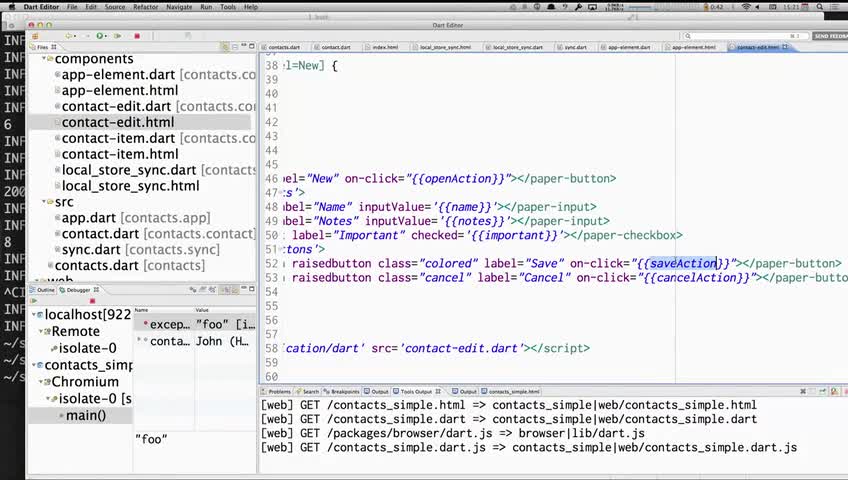Image resolution: width=848 pixels, height=480 pixels.
Task: Collapse the components folder
Action: [44, 58]
